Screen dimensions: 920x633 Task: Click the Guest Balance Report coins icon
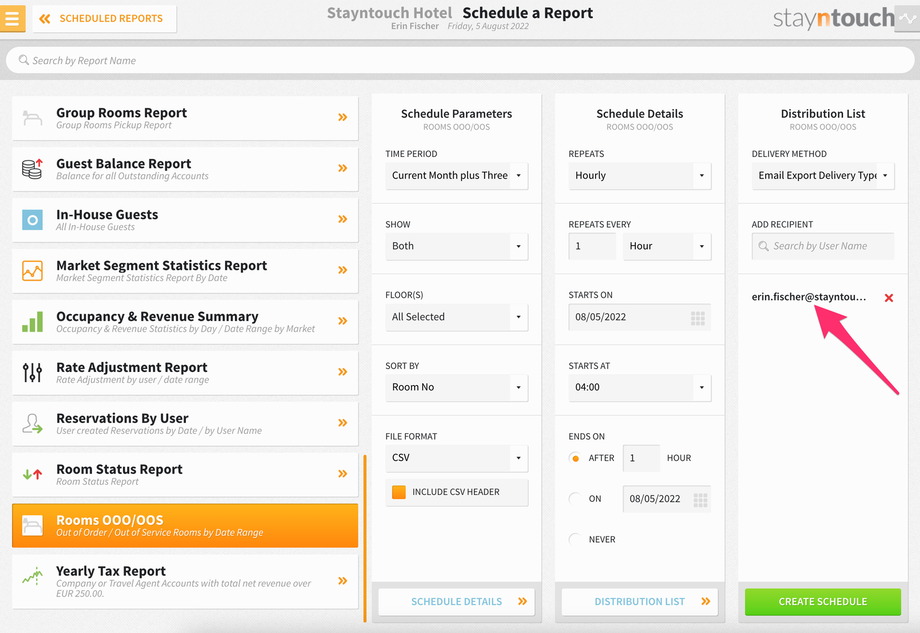[32, 169]
